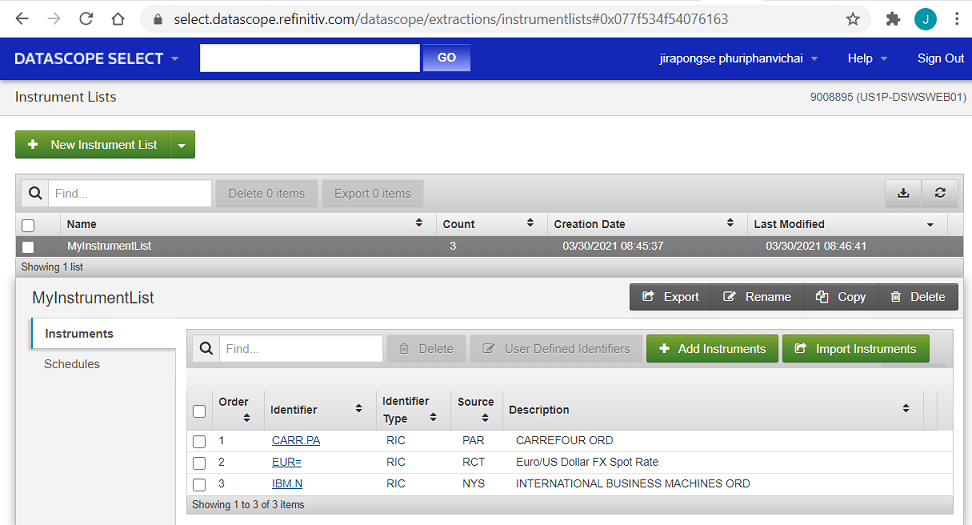Image resolution: width=972 pixels, height=525 pixels.
Task: Click the site lock icon in address bar
Action: point(158,19)
